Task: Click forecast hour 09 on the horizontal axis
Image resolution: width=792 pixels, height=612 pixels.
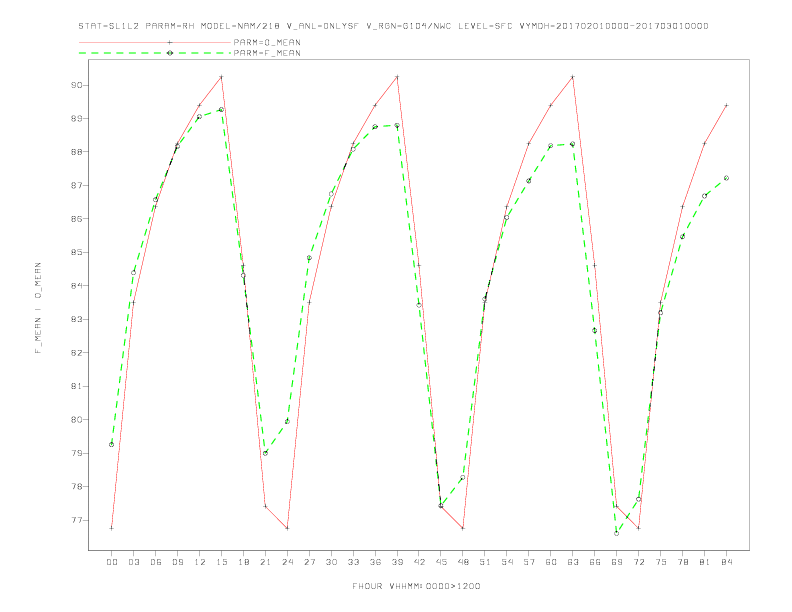Action: pyautogui.click(x=177, y=562)
